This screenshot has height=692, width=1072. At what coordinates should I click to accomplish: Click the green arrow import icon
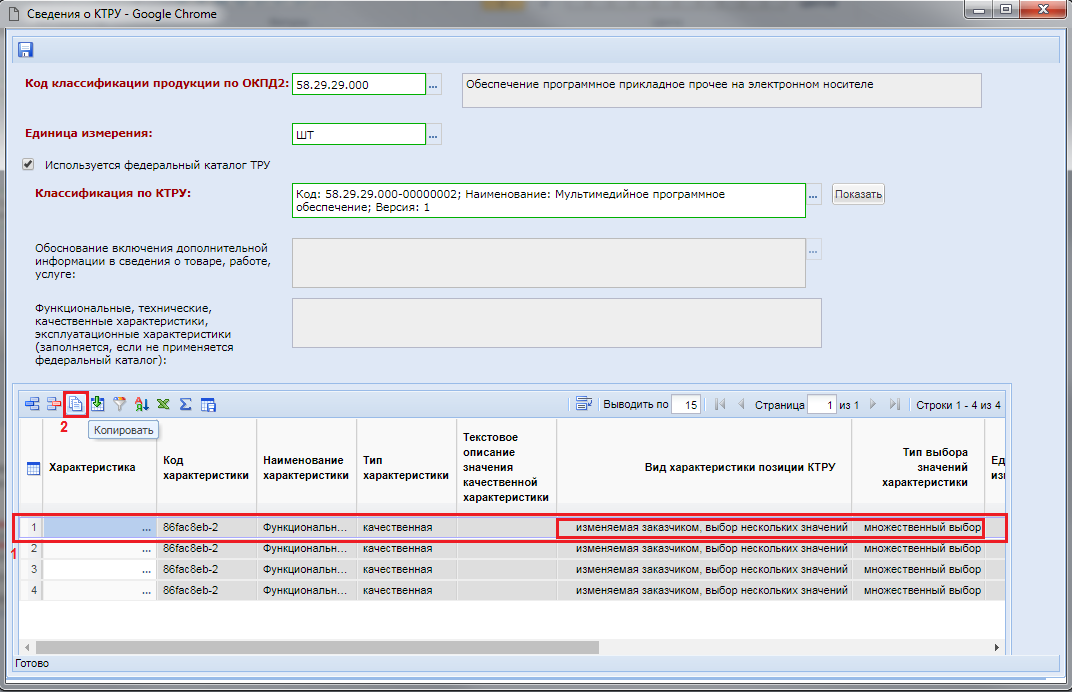98,405
